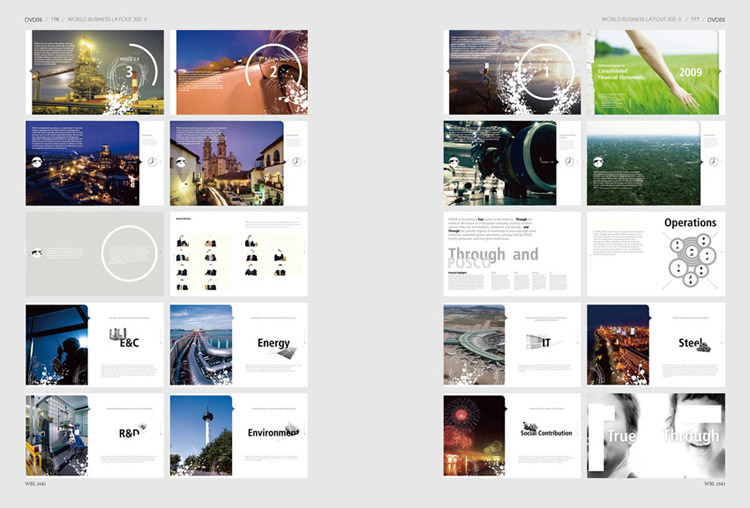This screenshot has height=508, width=750.
Task: Click the clock icon beside the night cityscape photo
Action: pos(152,162)
